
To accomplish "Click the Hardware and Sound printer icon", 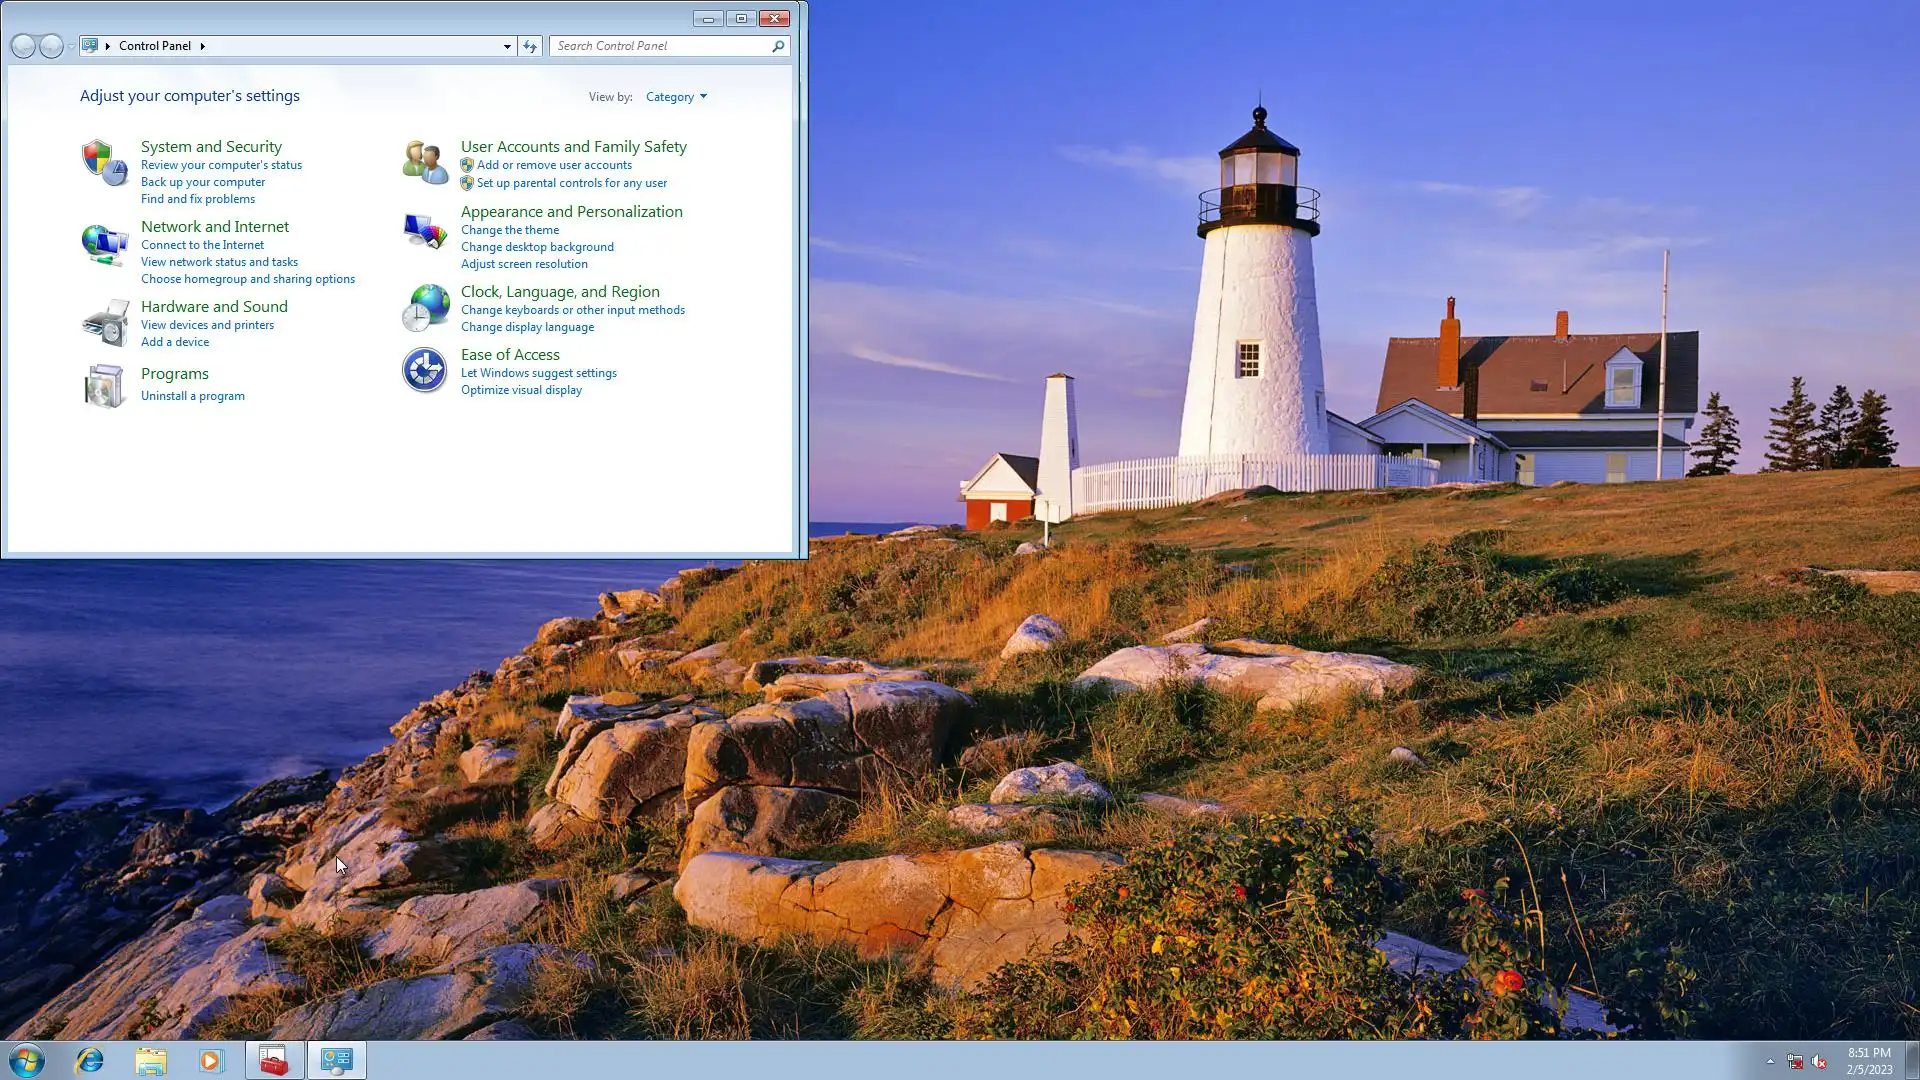I will pos(104,322).
